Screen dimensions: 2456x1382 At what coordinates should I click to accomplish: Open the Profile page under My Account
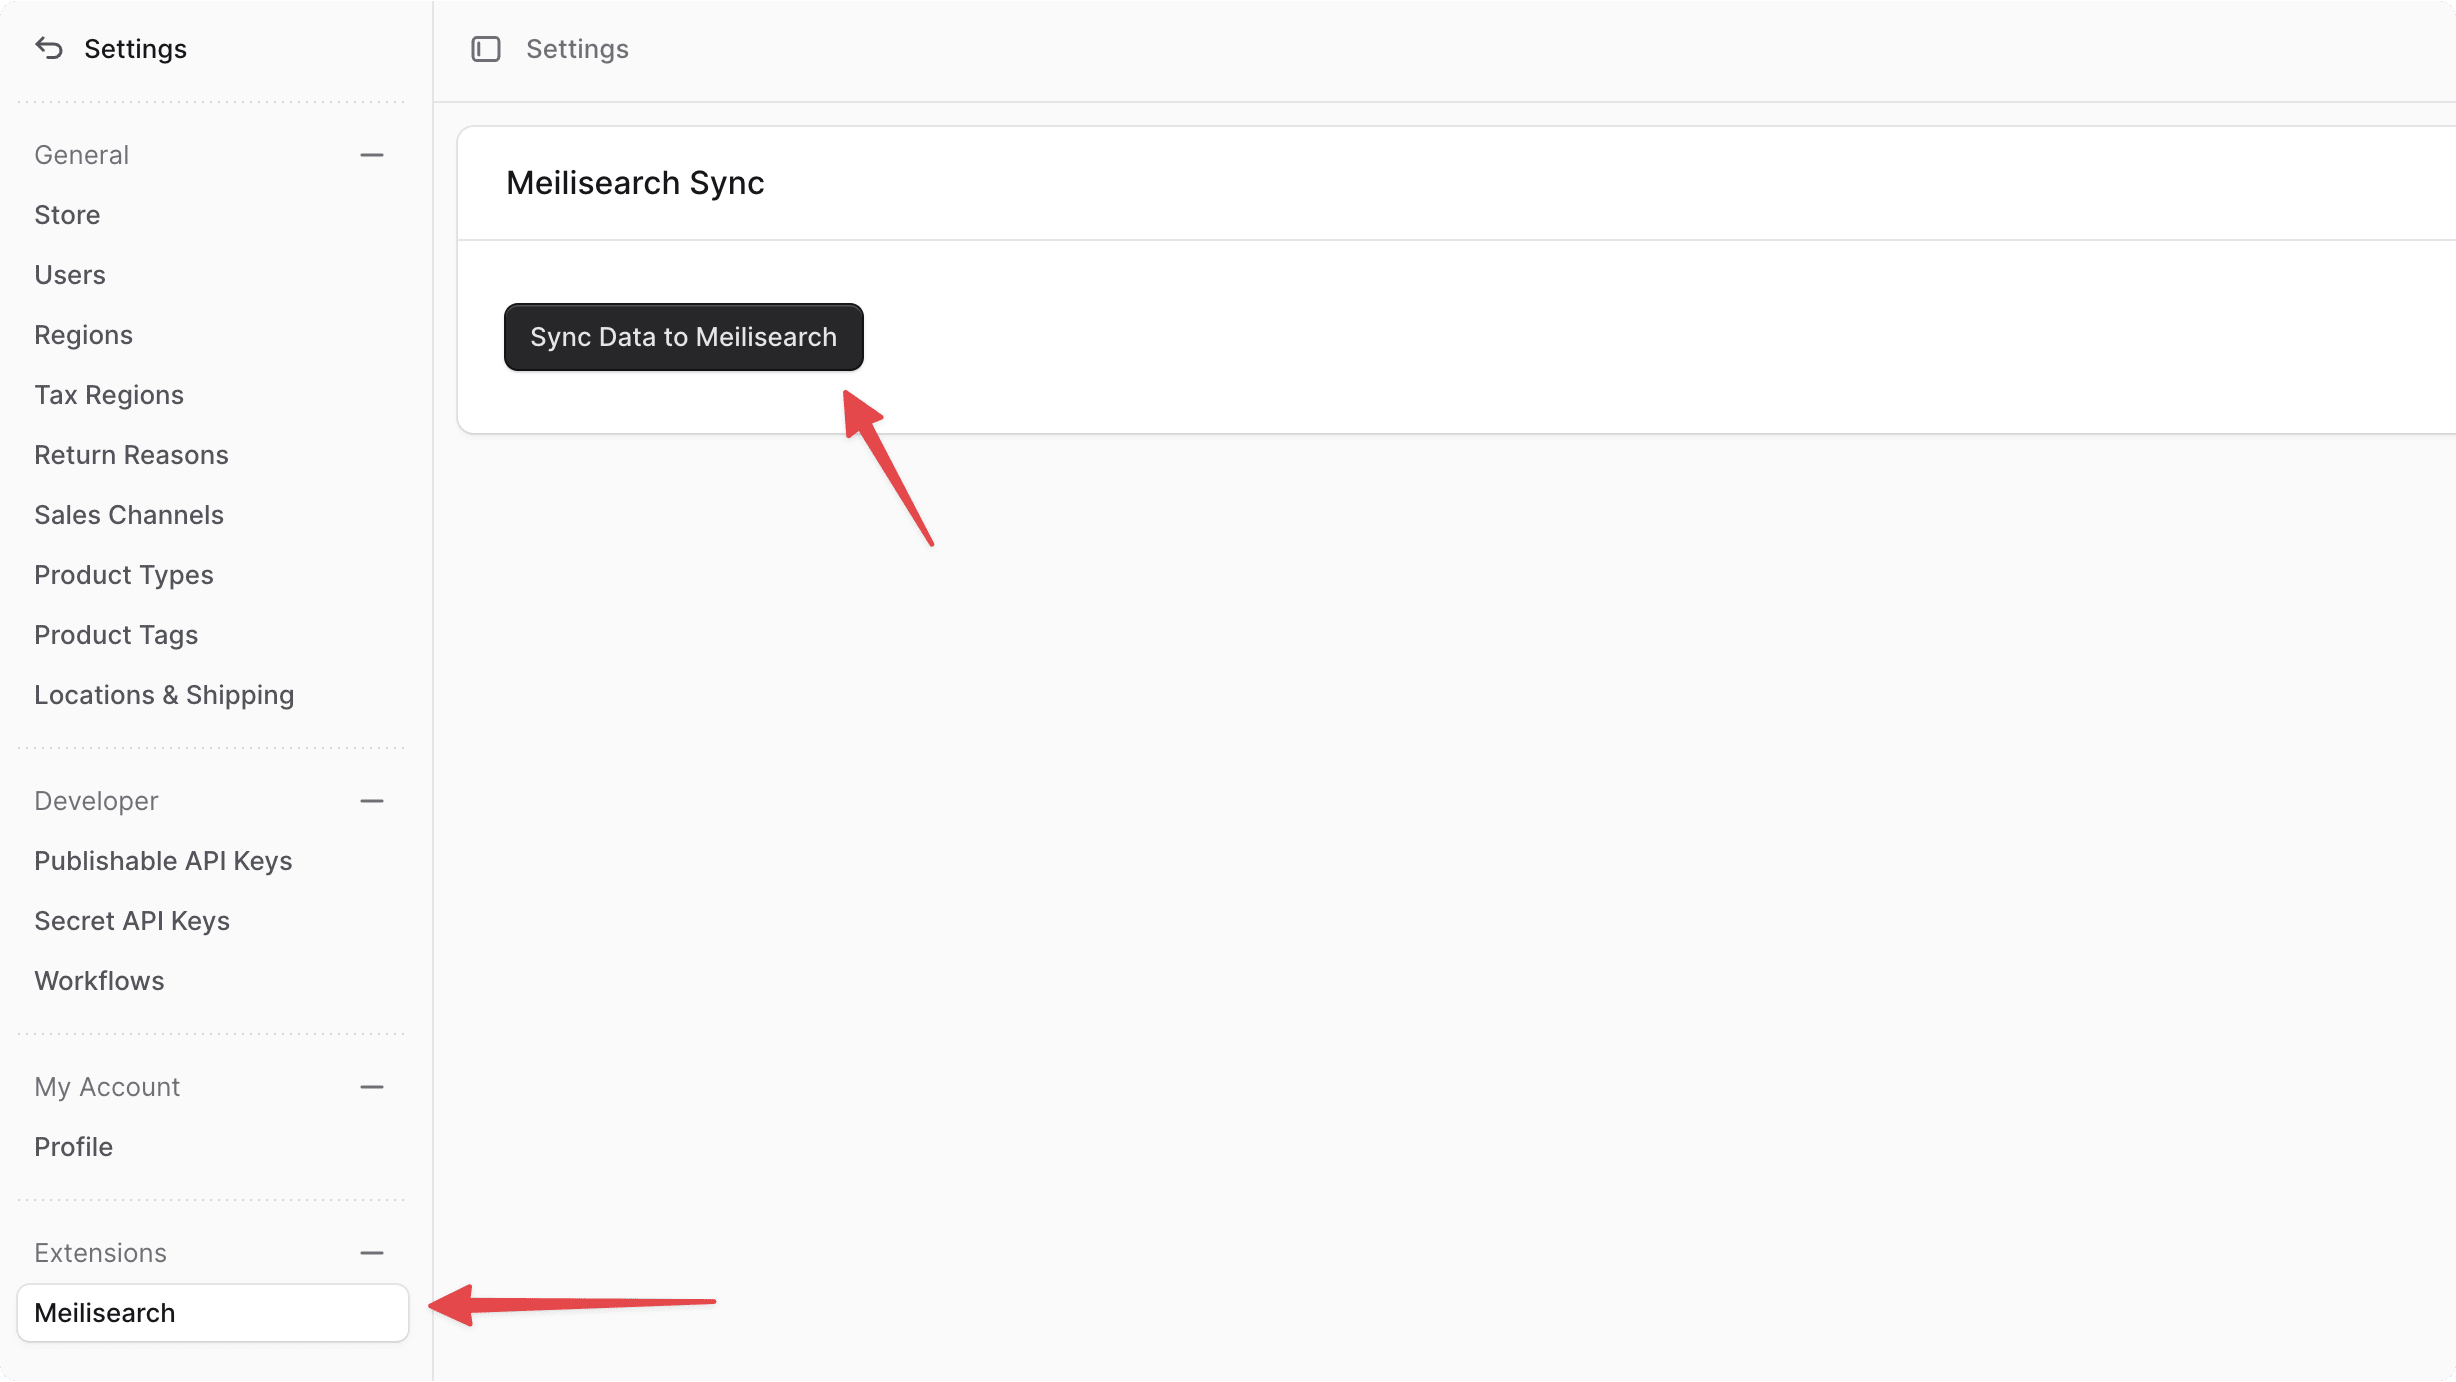(x=73, y=1146)
